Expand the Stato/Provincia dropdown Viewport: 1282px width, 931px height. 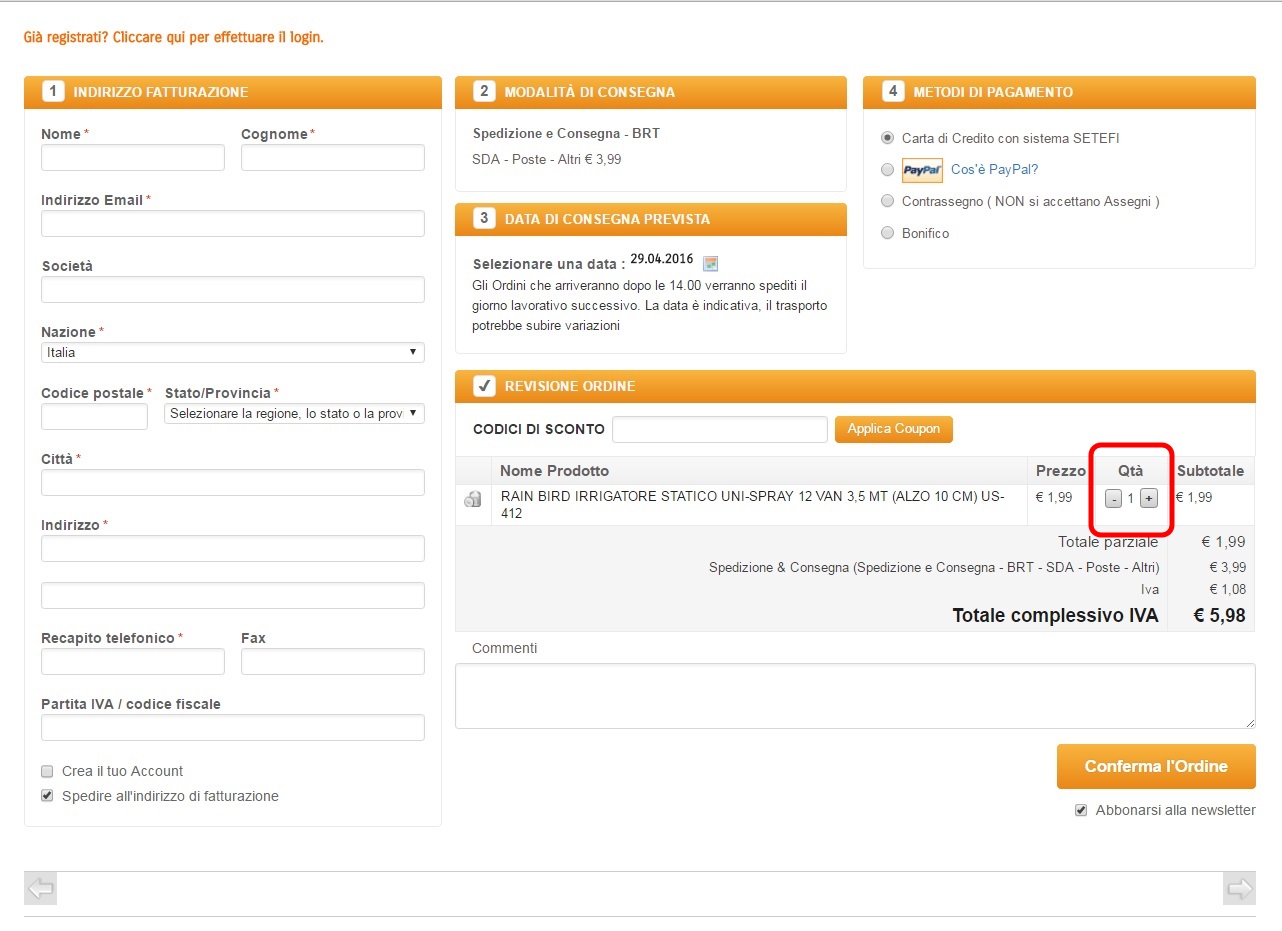tap(294, 414)
